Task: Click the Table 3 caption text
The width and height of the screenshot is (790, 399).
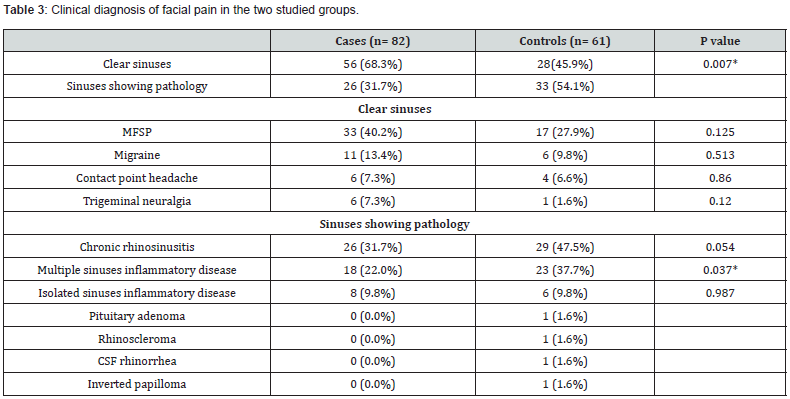Action: click(181, 10)
